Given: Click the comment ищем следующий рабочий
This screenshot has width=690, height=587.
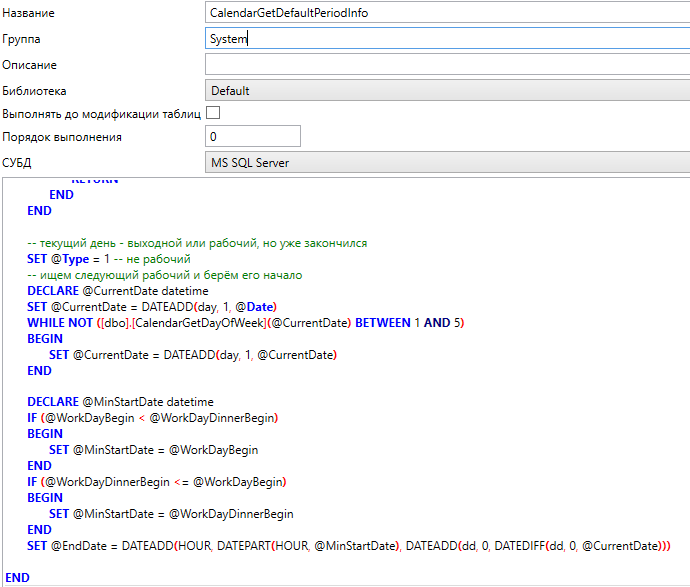Looking at the screenshot, I should (x=164, y=275).
